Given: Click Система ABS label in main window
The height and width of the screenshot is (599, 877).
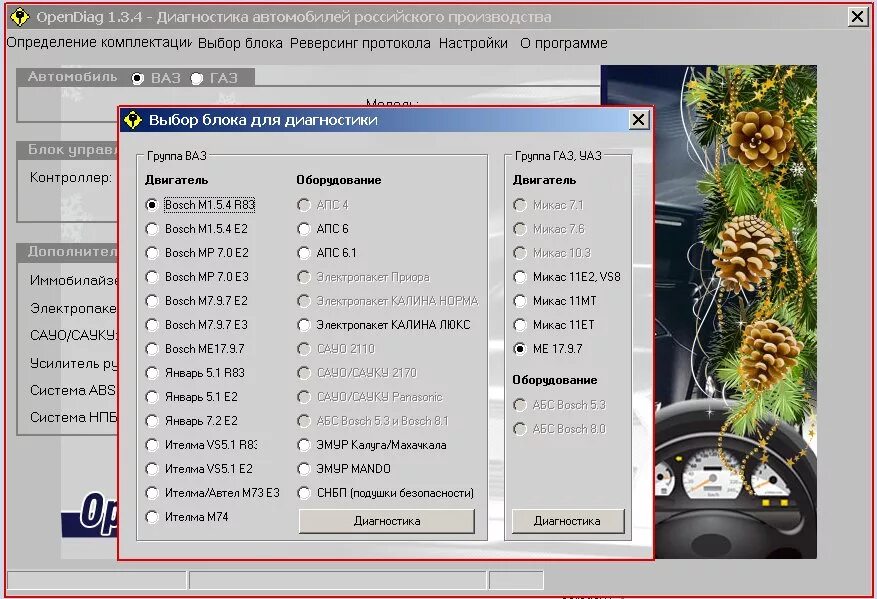Looking at the screenshot, I should tap(73, 390).
